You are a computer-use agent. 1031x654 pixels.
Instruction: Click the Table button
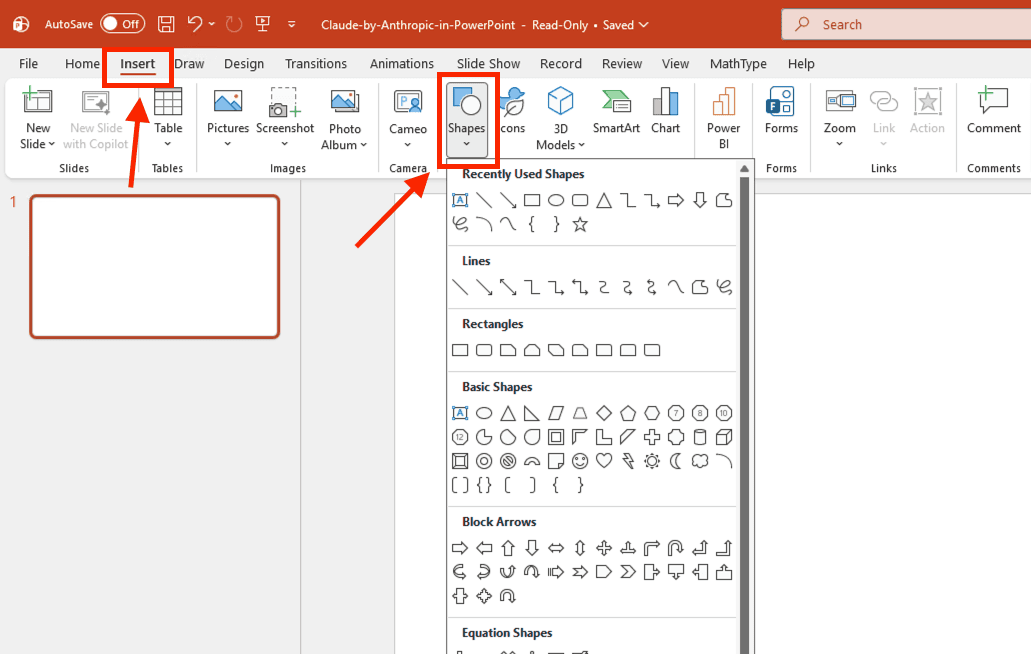click(x=168, y=110)
